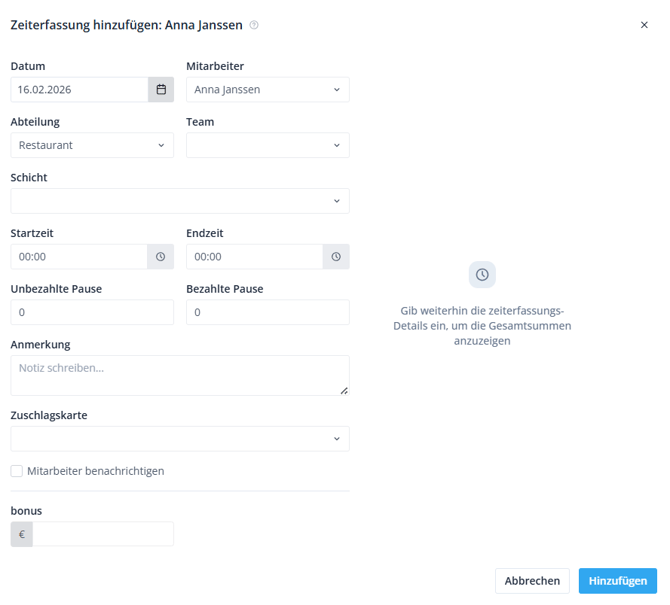The height and width of the screenshot is (605, 670).
Task: Click the euro symbol in bonus field
Action: 22,534
